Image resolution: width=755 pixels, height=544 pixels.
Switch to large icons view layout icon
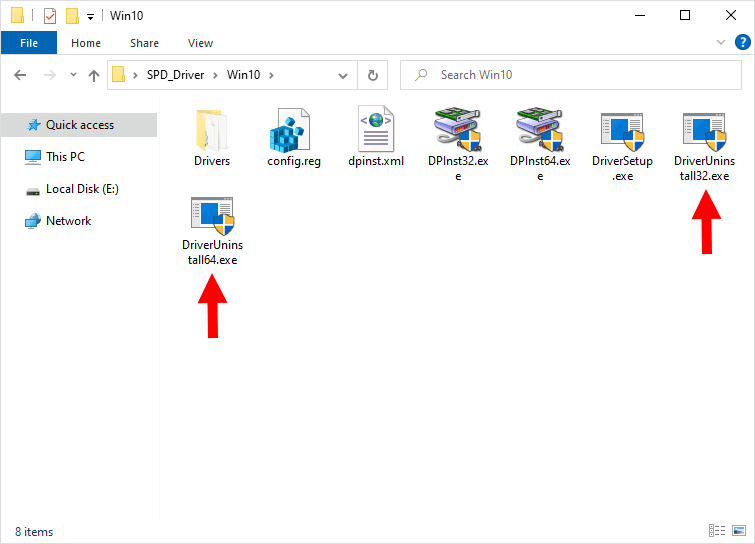pyautogui.click(x=739, y=531)
